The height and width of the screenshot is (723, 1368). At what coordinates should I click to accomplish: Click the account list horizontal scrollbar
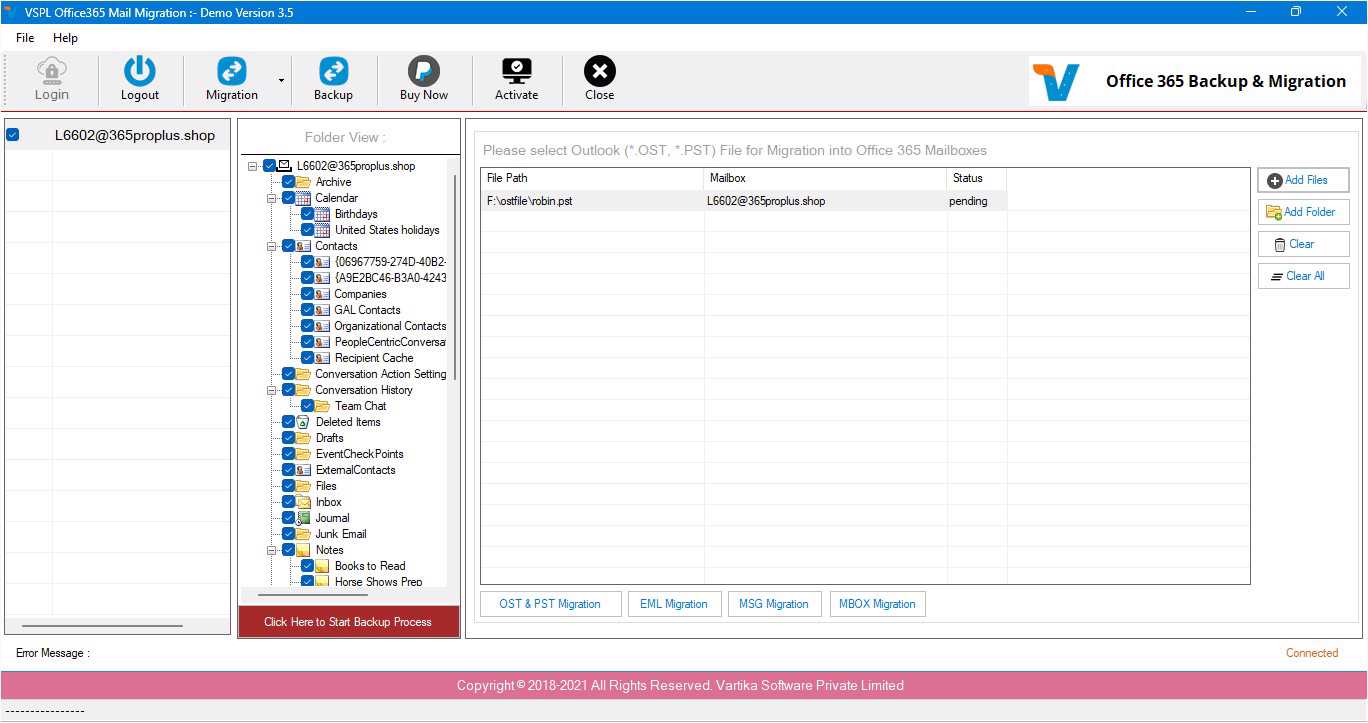(102, 626)
